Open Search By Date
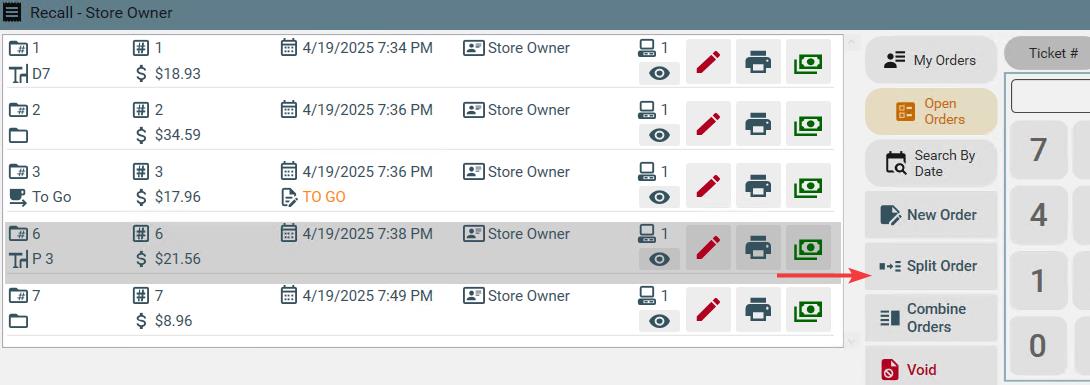Screen dimensions: 1090x385 point(931,163)
